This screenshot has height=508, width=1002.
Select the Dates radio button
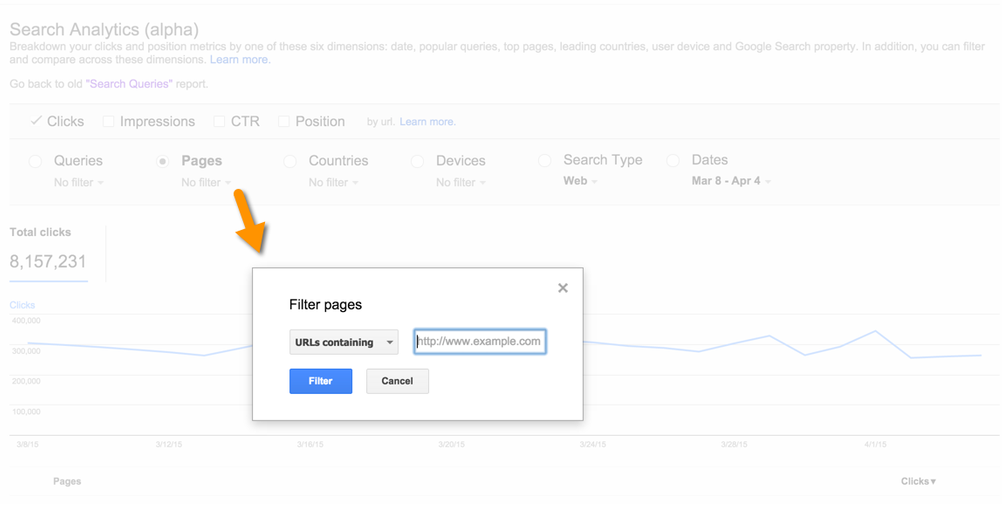coord(673,160)
